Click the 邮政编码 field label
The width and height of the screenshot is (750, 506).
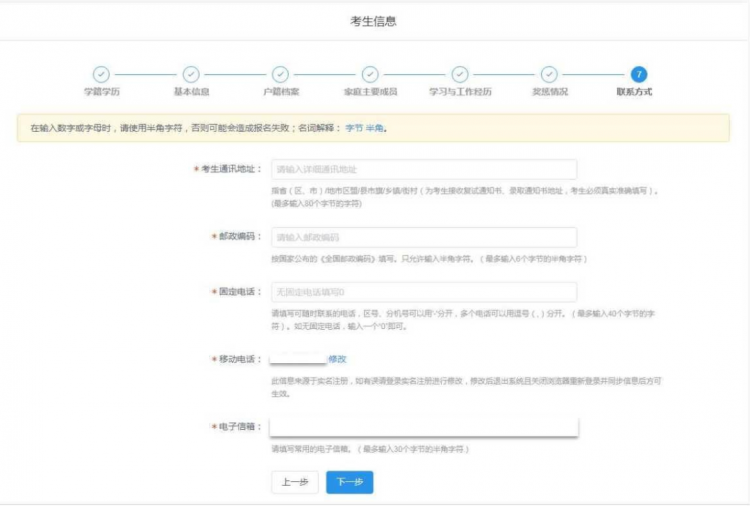[237, 237]
